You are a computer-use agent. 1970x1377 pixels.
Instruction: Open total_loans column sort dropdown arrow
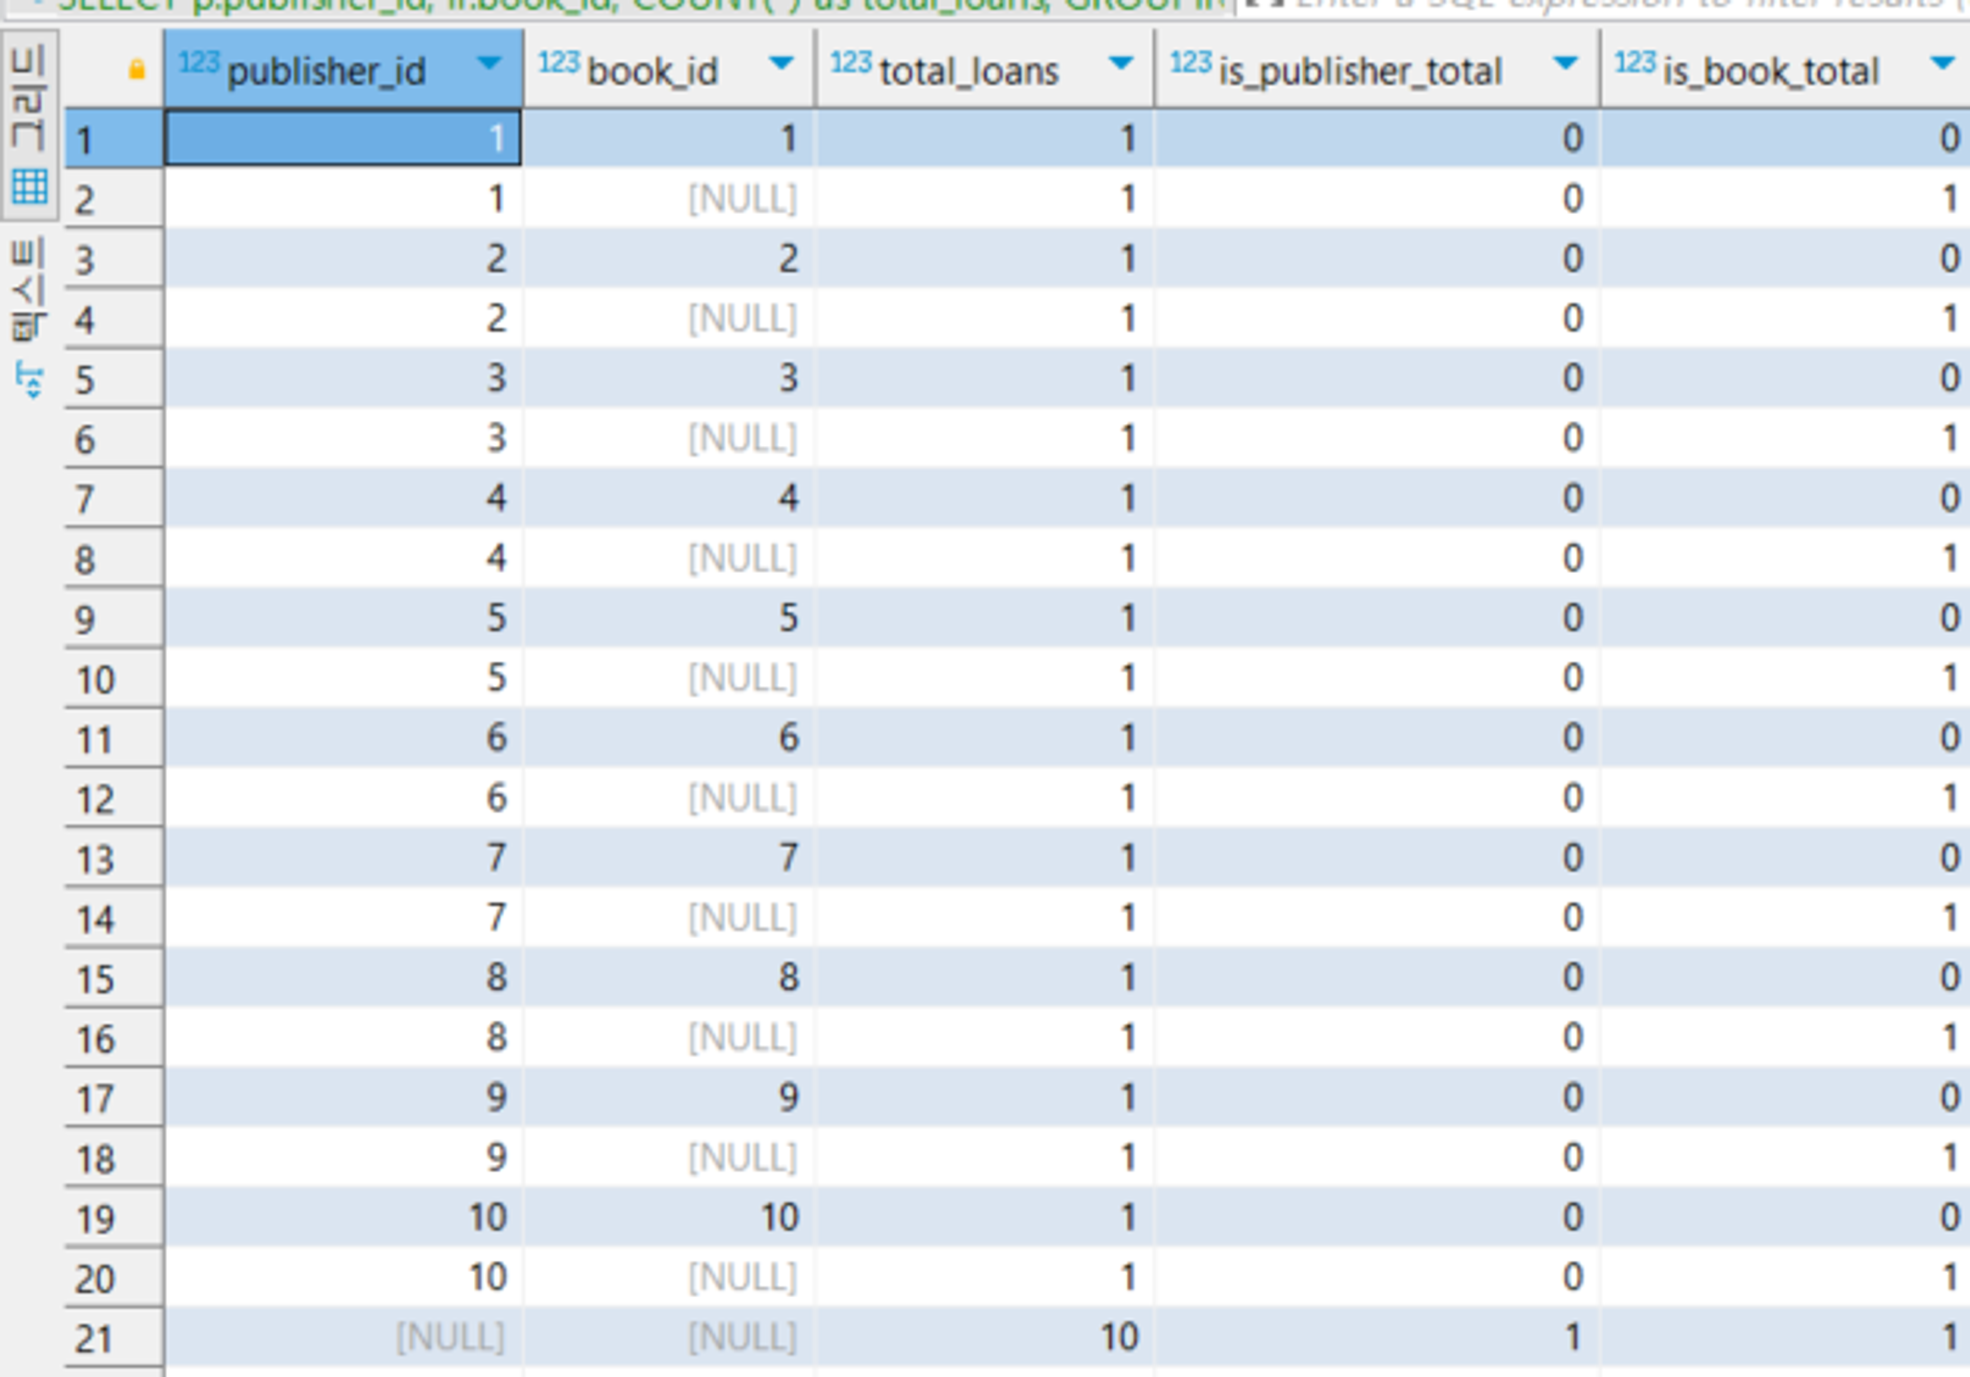coord(1121,64)
